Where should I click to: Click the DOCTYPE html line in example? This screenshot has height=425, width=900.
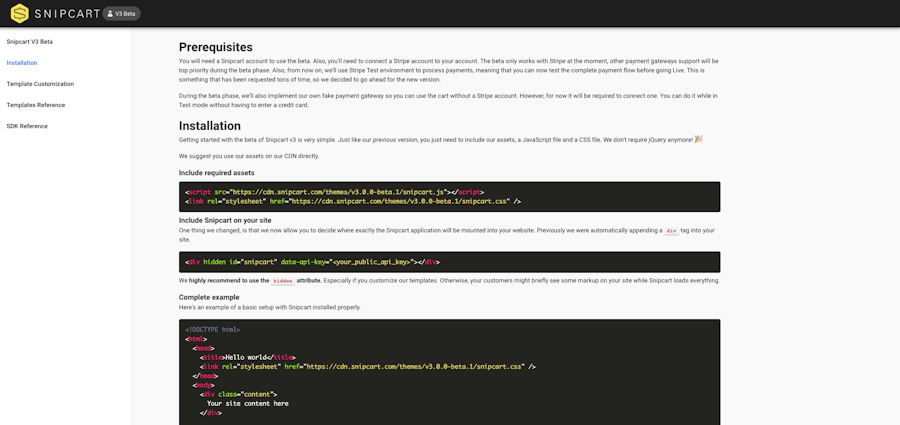click(x=212, y=330)
